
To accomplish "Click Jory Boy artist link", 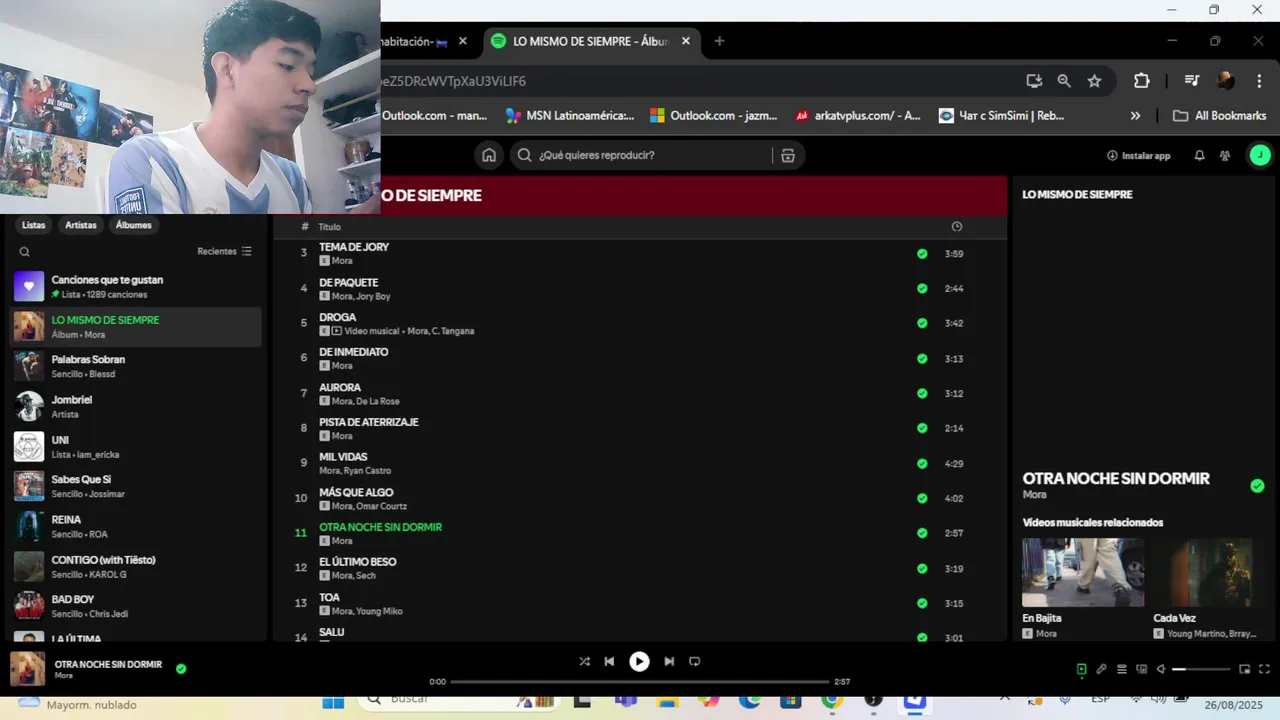I will 374,296.
